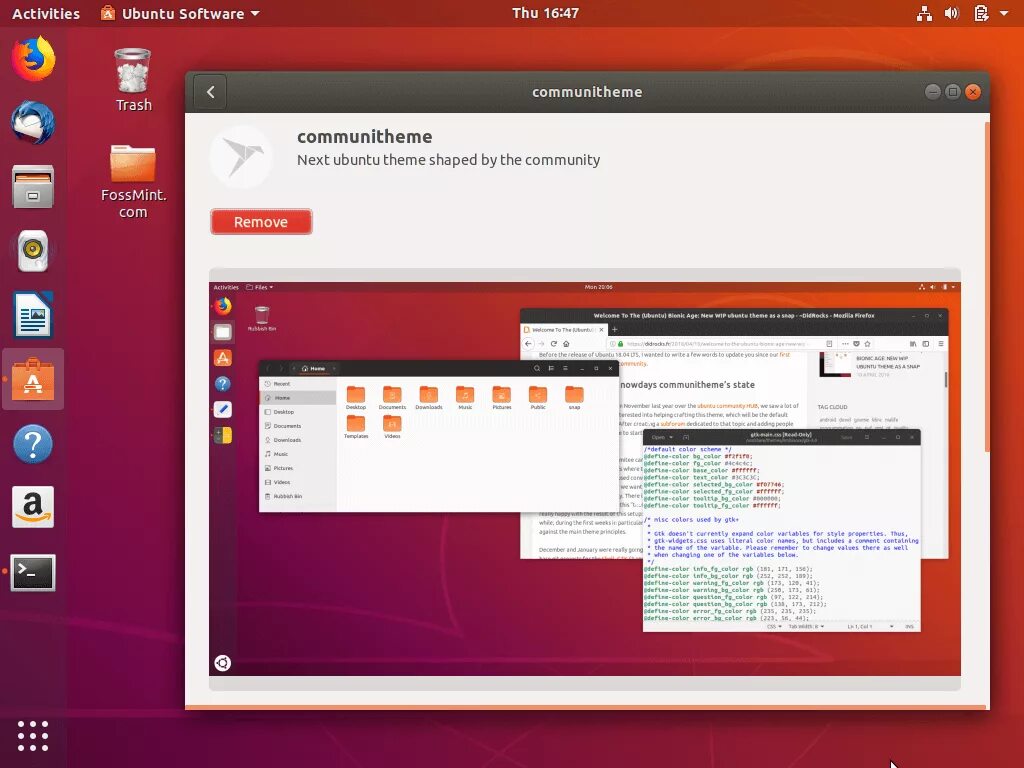The image size is (1024, 768).
Task: Click the communitheme bird logo icon
Action: [x=241, y=157]
